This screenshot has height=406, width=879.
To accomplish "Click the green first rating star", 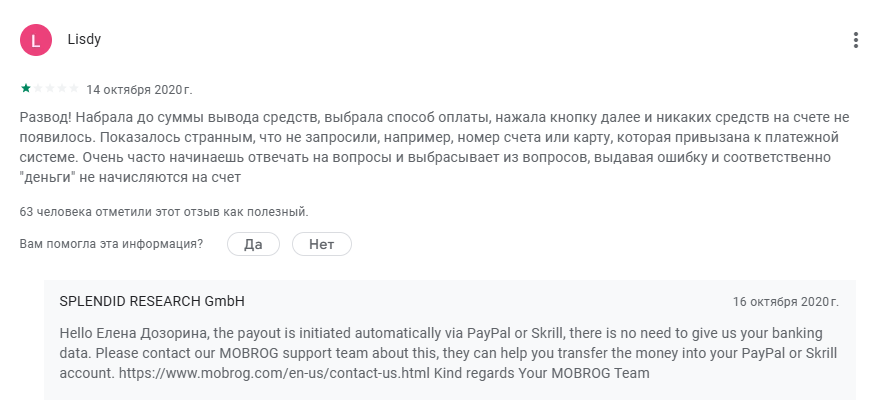I will tap(25, 87).
